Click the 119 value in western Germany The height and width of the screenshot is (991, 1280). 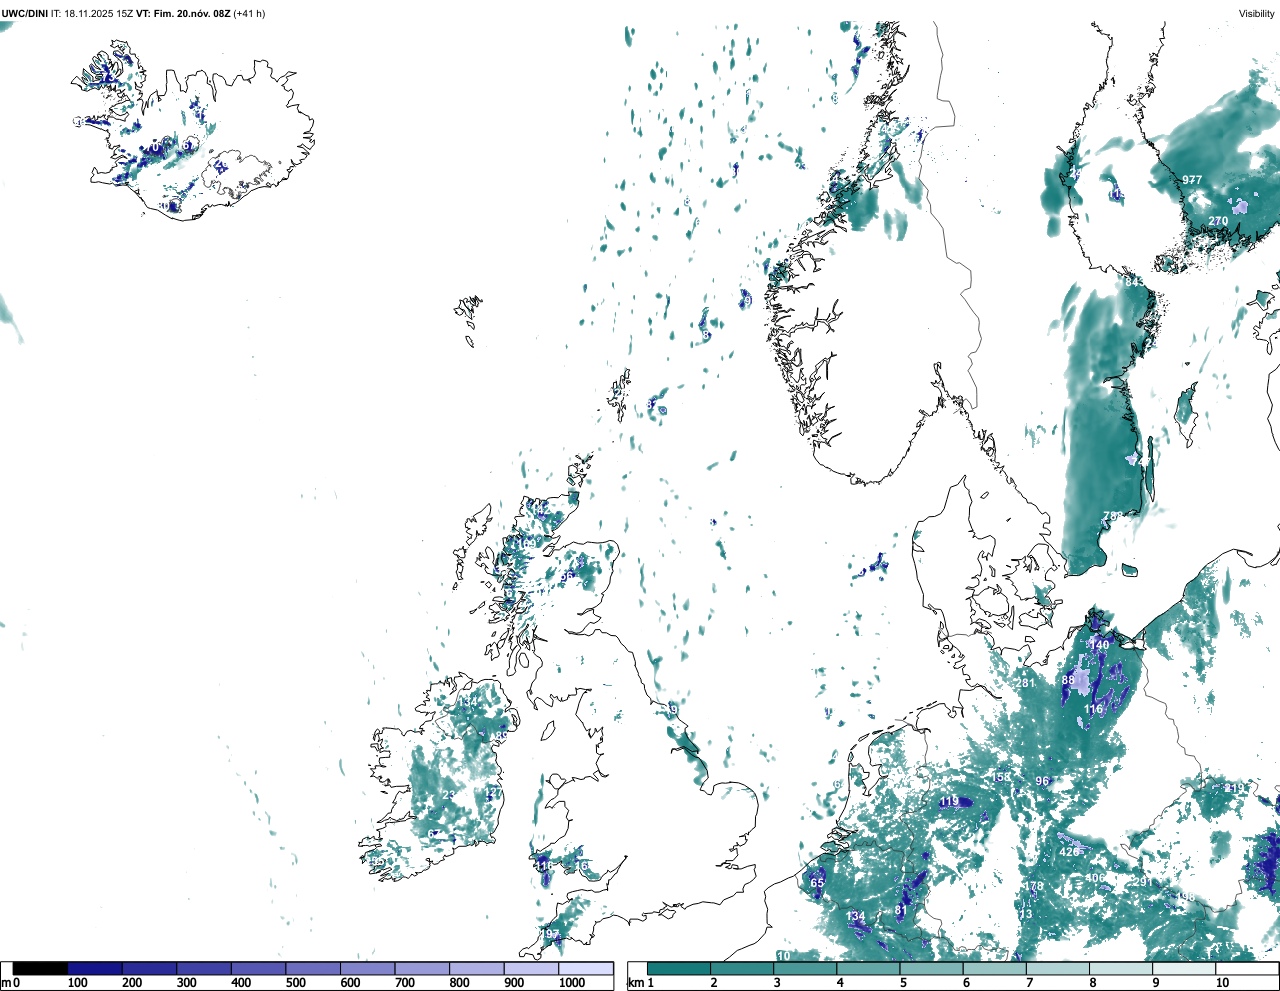coord(950,802)
